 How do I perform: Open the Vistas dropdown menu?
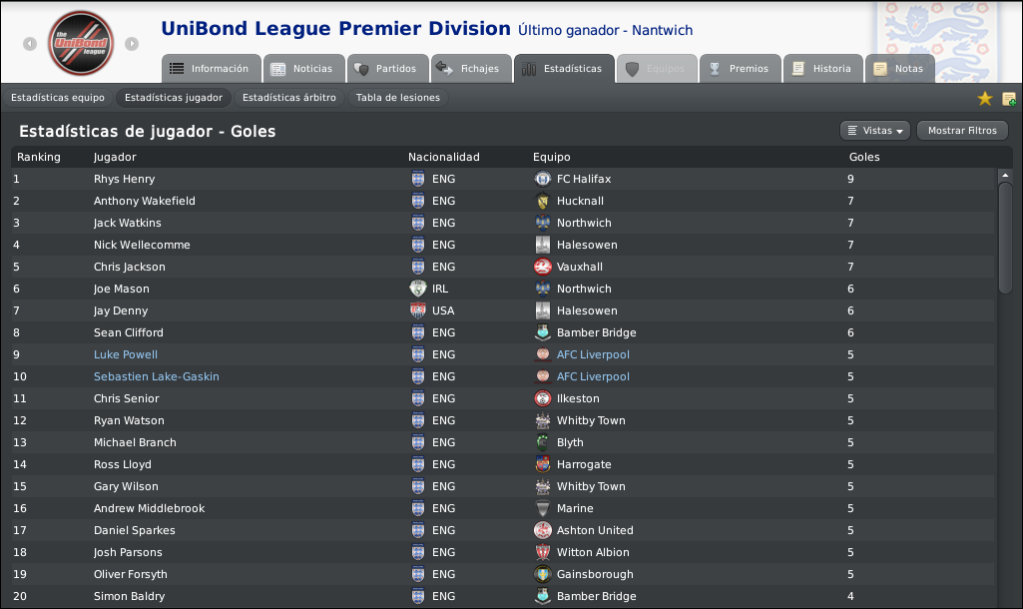(x=875, y=131)
